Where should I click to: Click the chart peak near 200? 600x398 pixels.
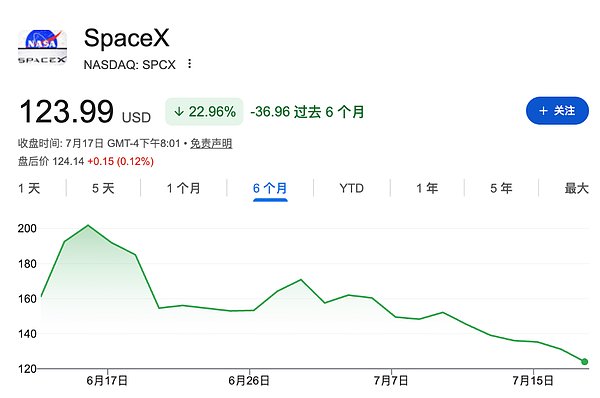tap(88, 225)
